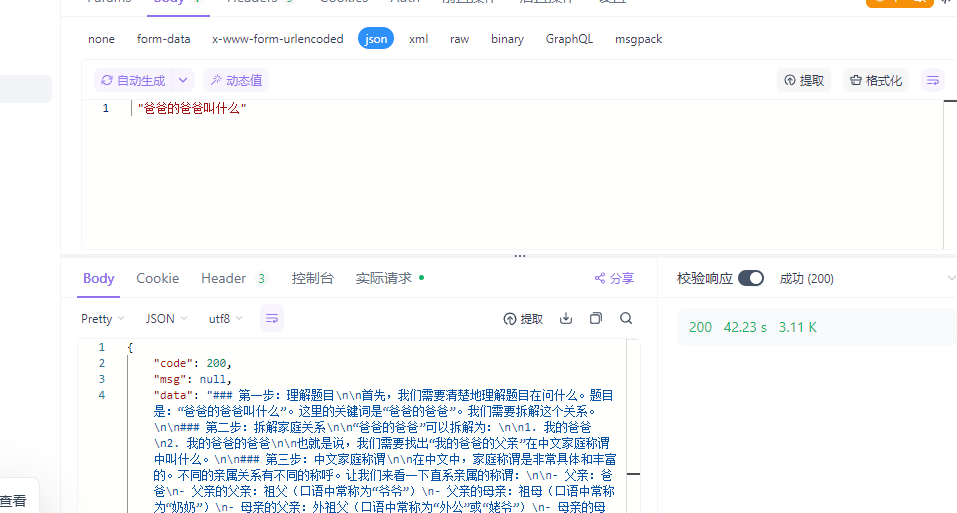Choose the GraphQL body type
This screenshot has height=513, width=957.
[569, 39]
